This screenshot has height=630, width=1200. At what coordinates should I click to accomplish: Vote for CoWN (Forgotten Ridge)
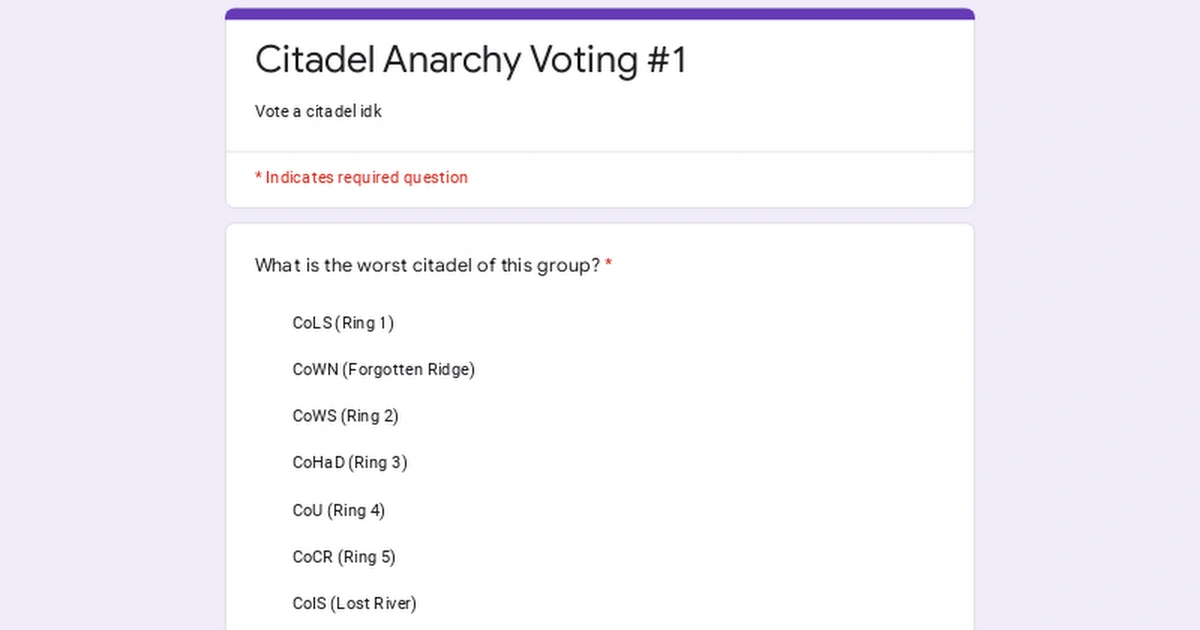pyautogui.click(x=383, y=369)
